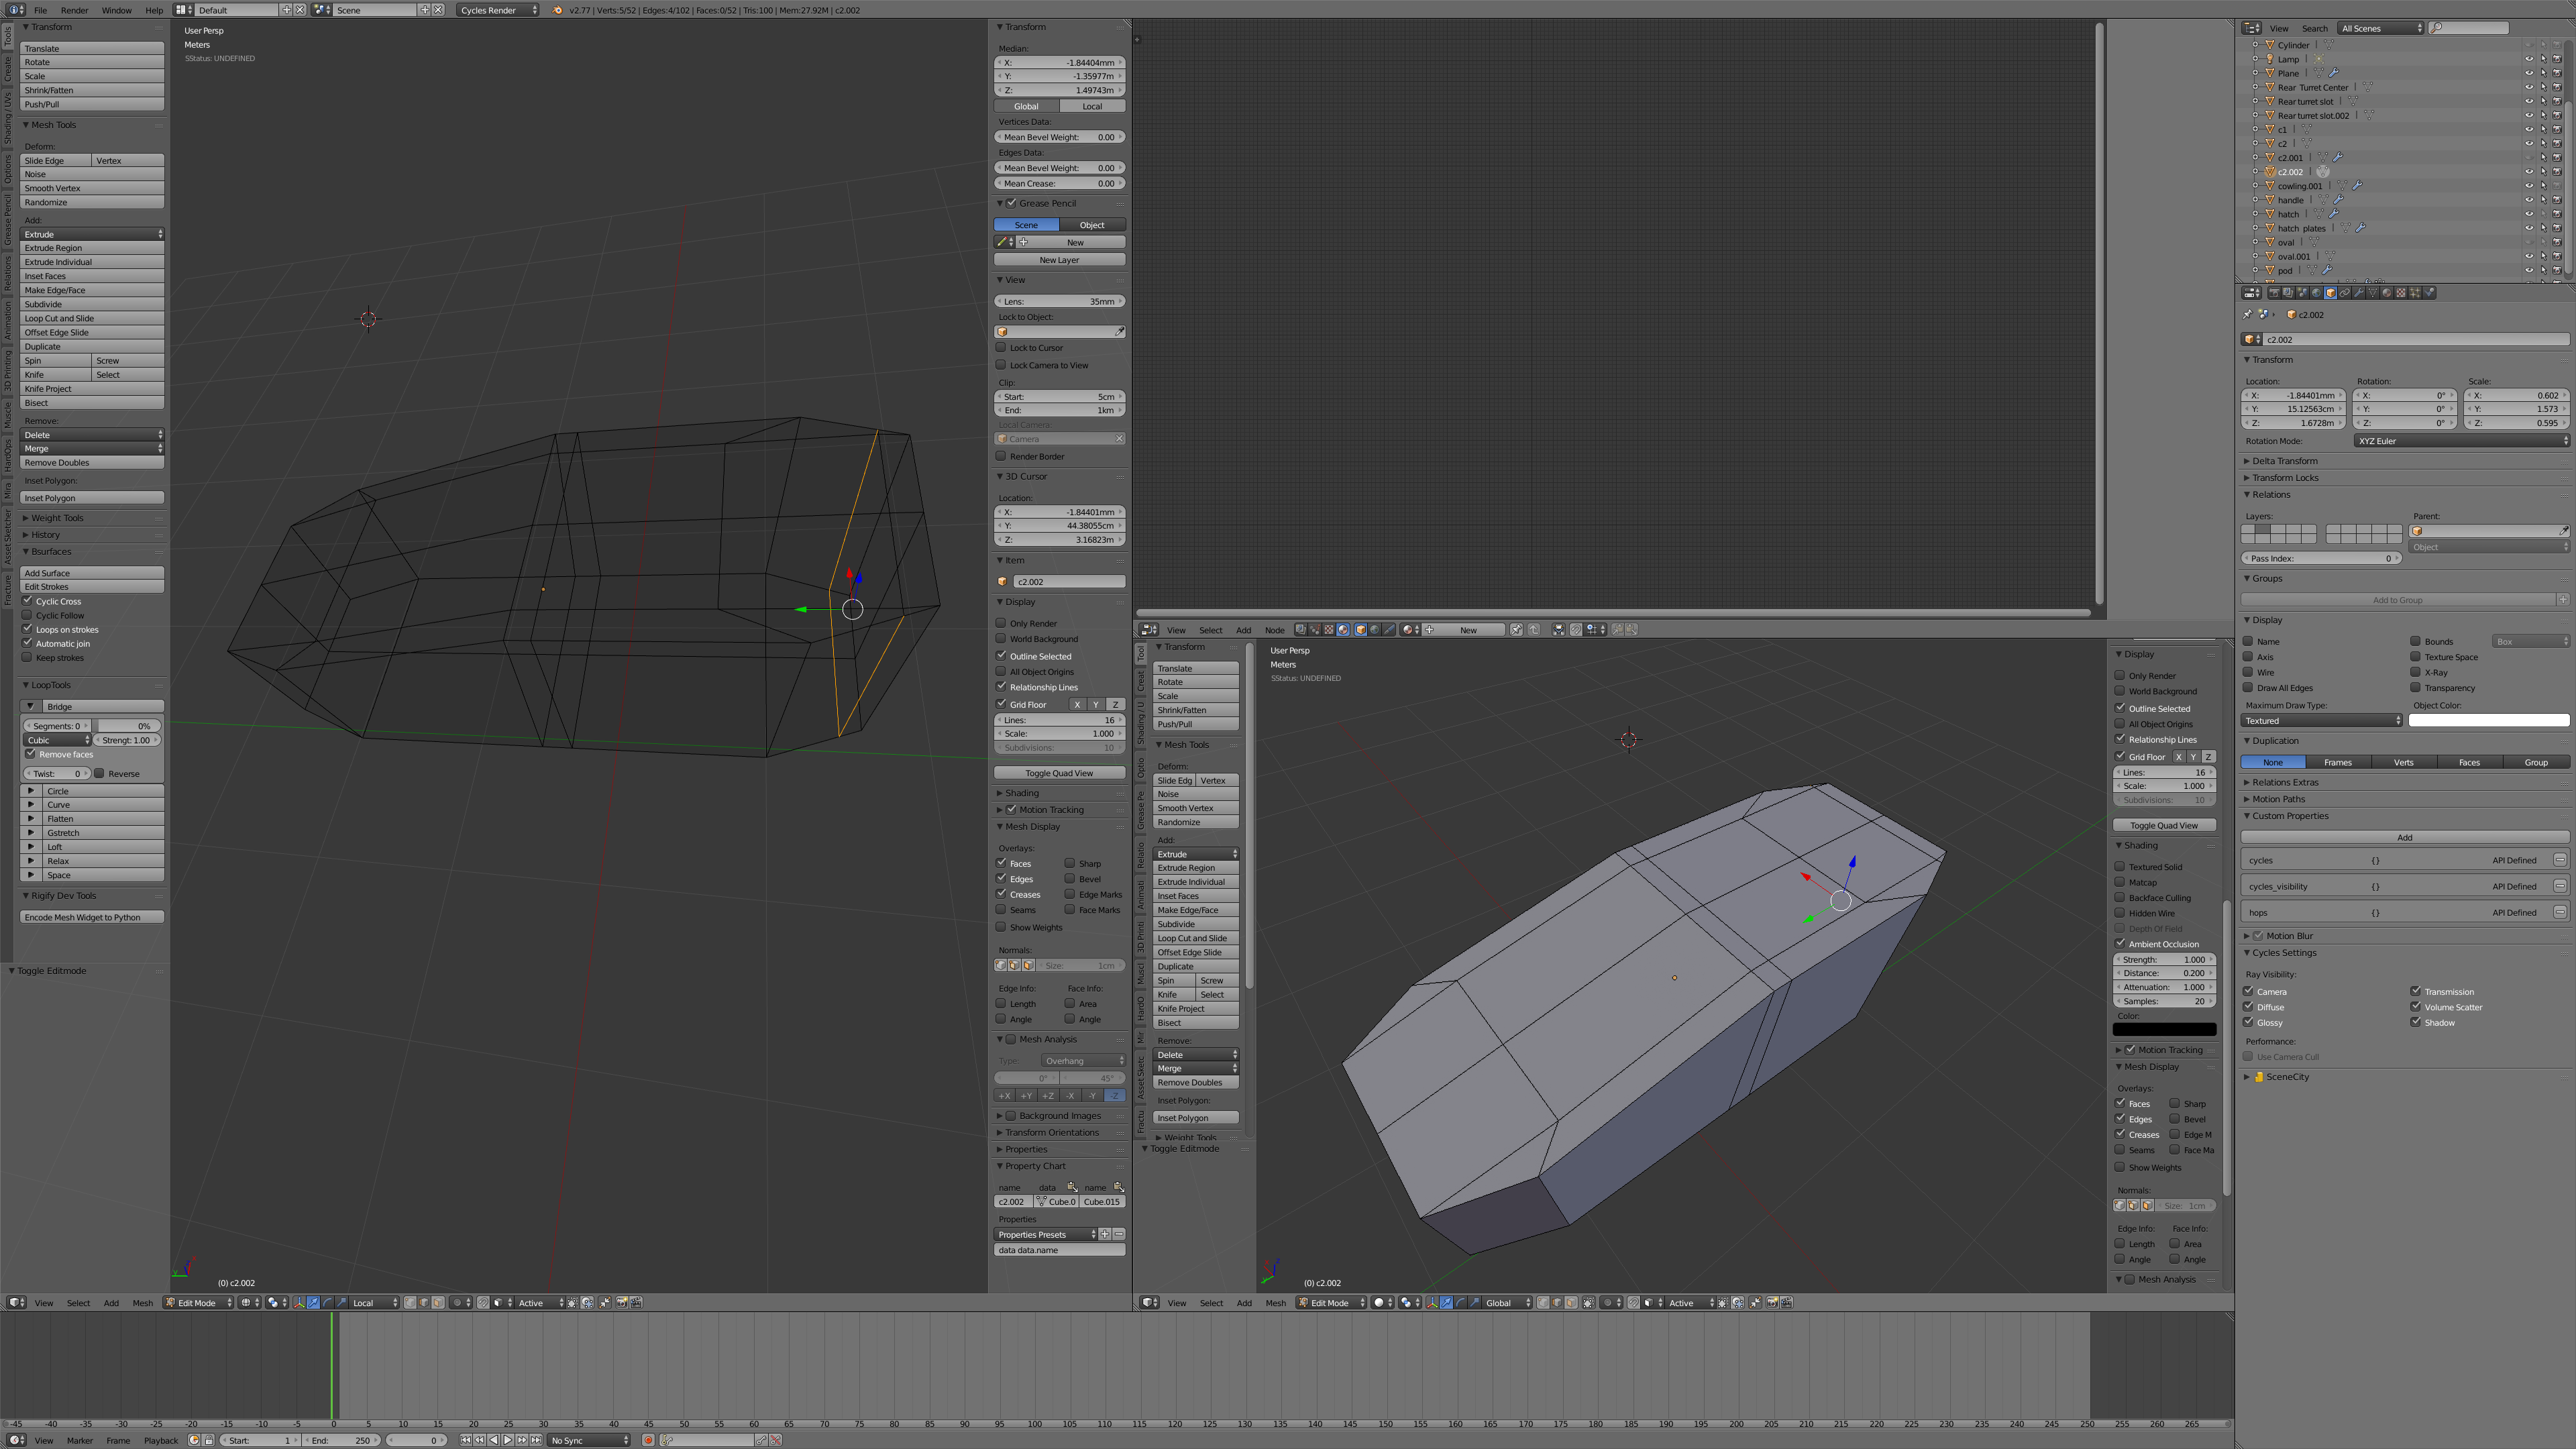This screenshot has width=2576, height=1449.
Task: Enable Only Render in left Display panel
Action: (1001, 622)
